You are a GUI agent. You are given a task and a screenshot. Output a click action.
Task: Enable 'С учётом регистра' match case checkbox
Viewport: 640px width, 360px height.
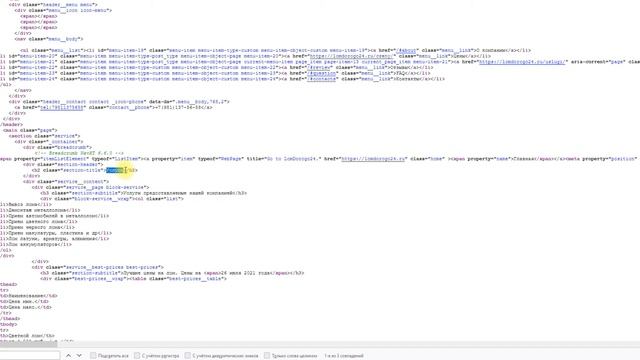(x=137, y=356)
